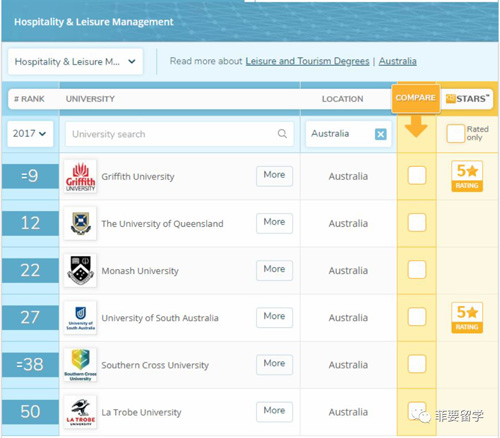
Task: Sort by the # RANK column header
Action: coord(29,99)
